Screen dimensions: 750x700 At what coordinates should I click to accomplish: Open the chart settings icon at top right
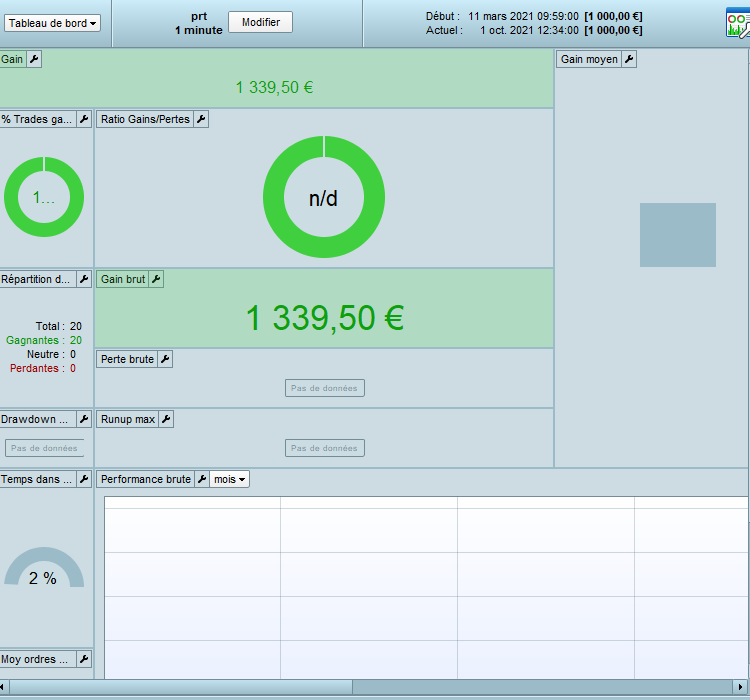coord(738,22)
